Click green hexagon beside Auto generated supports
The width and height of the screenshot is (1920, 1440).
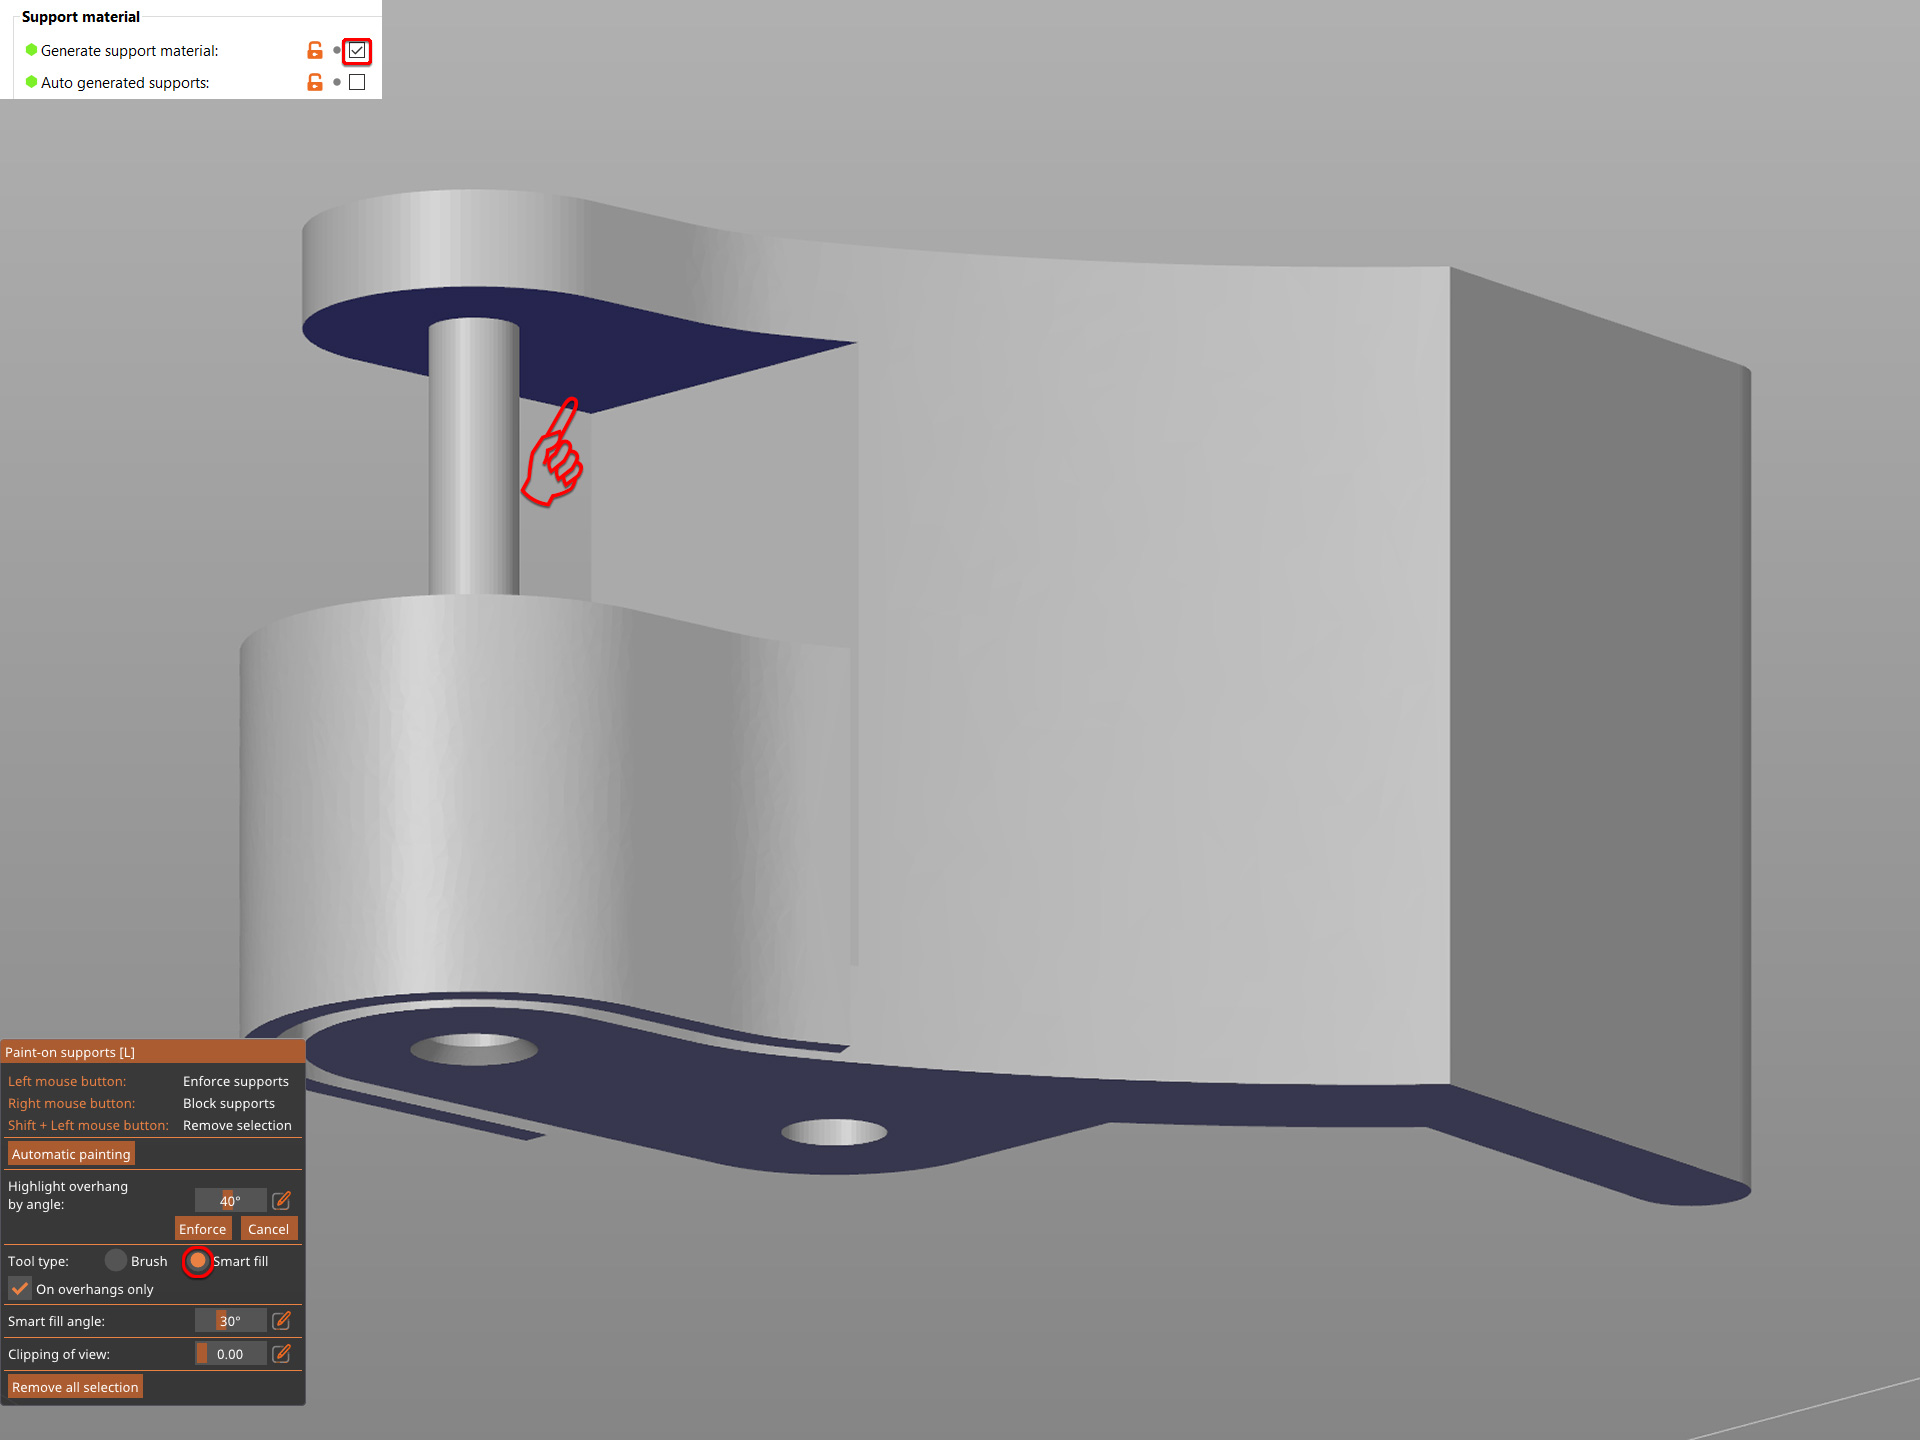31,82
